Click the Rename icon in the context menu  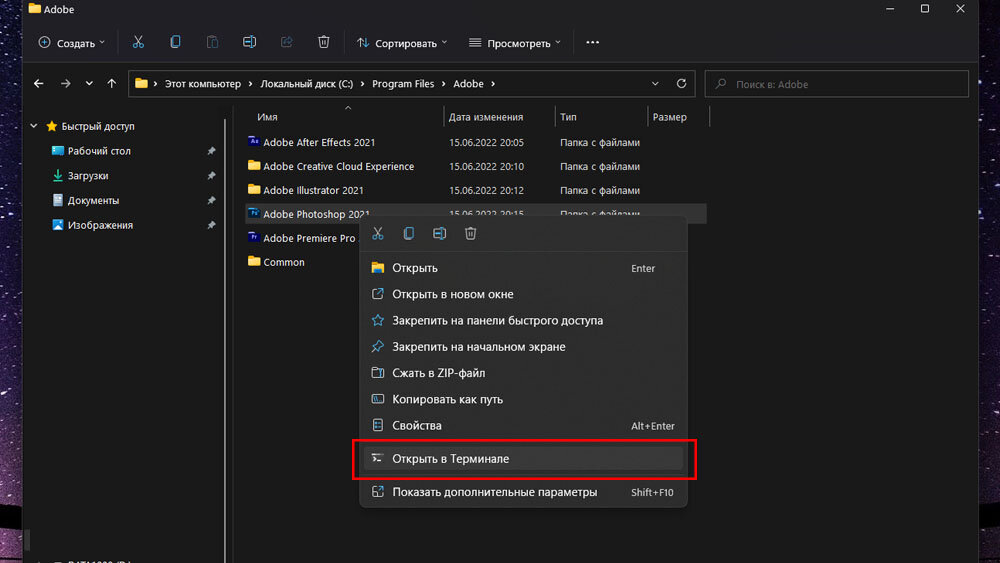(439, 233)
